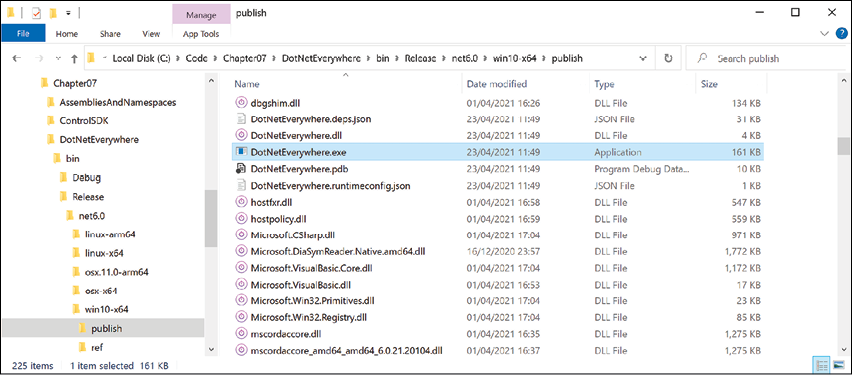Select Microsoft.DiaSymReader.Native.amd64.dll file
Image resolution: width=852 pixels, height=375 pixels.
[x=338, y=252]
